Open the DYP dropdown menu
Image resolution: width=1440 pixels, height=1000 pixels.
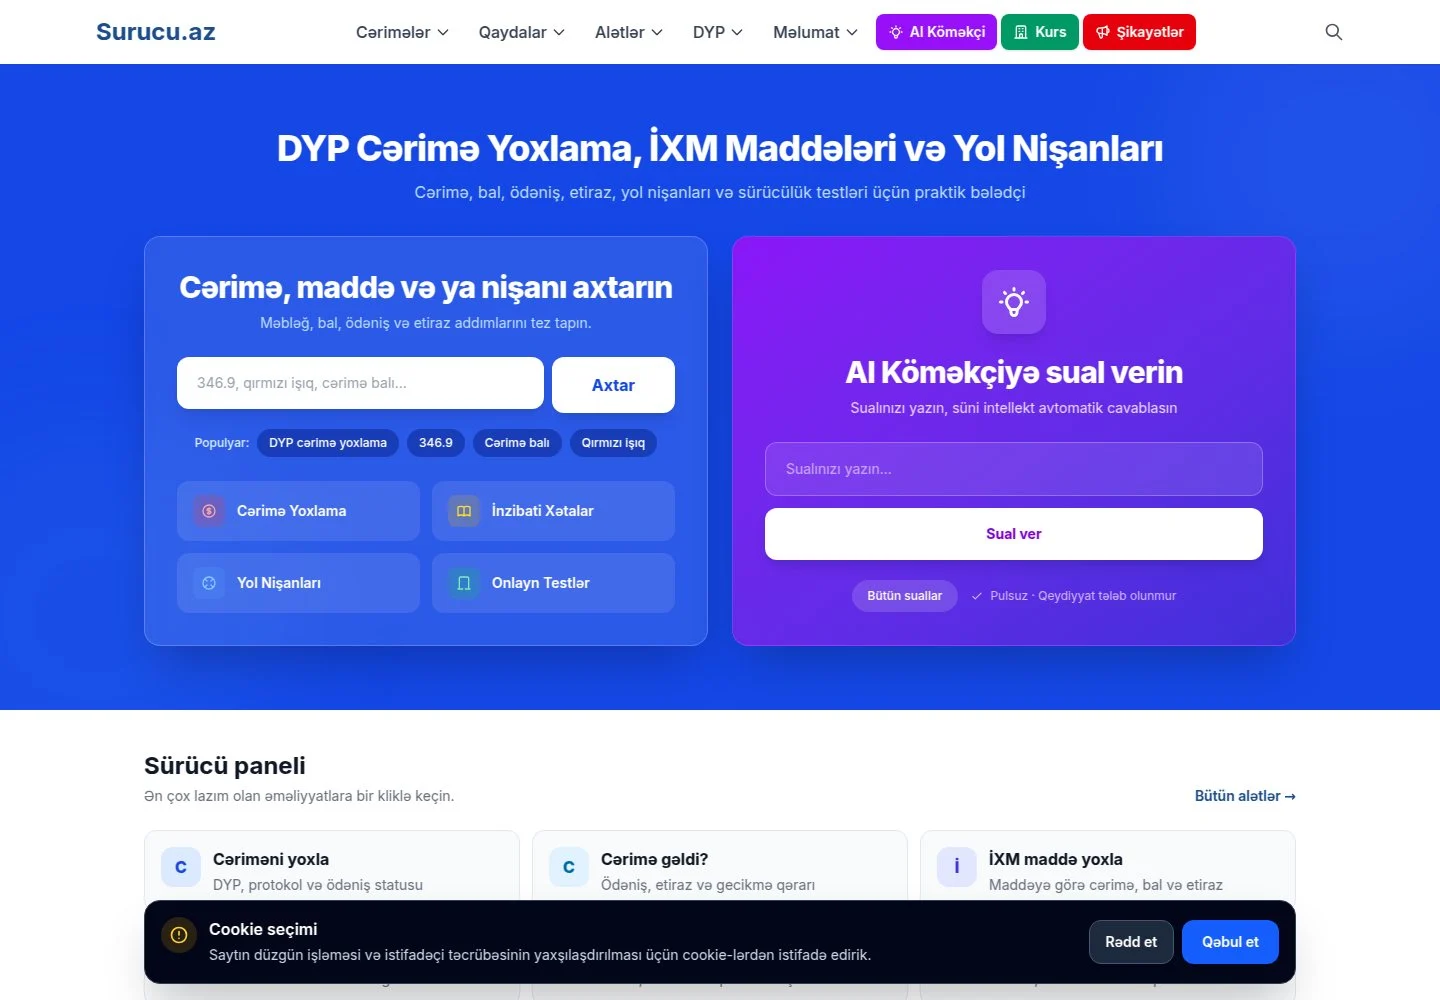tap(718, 32)
